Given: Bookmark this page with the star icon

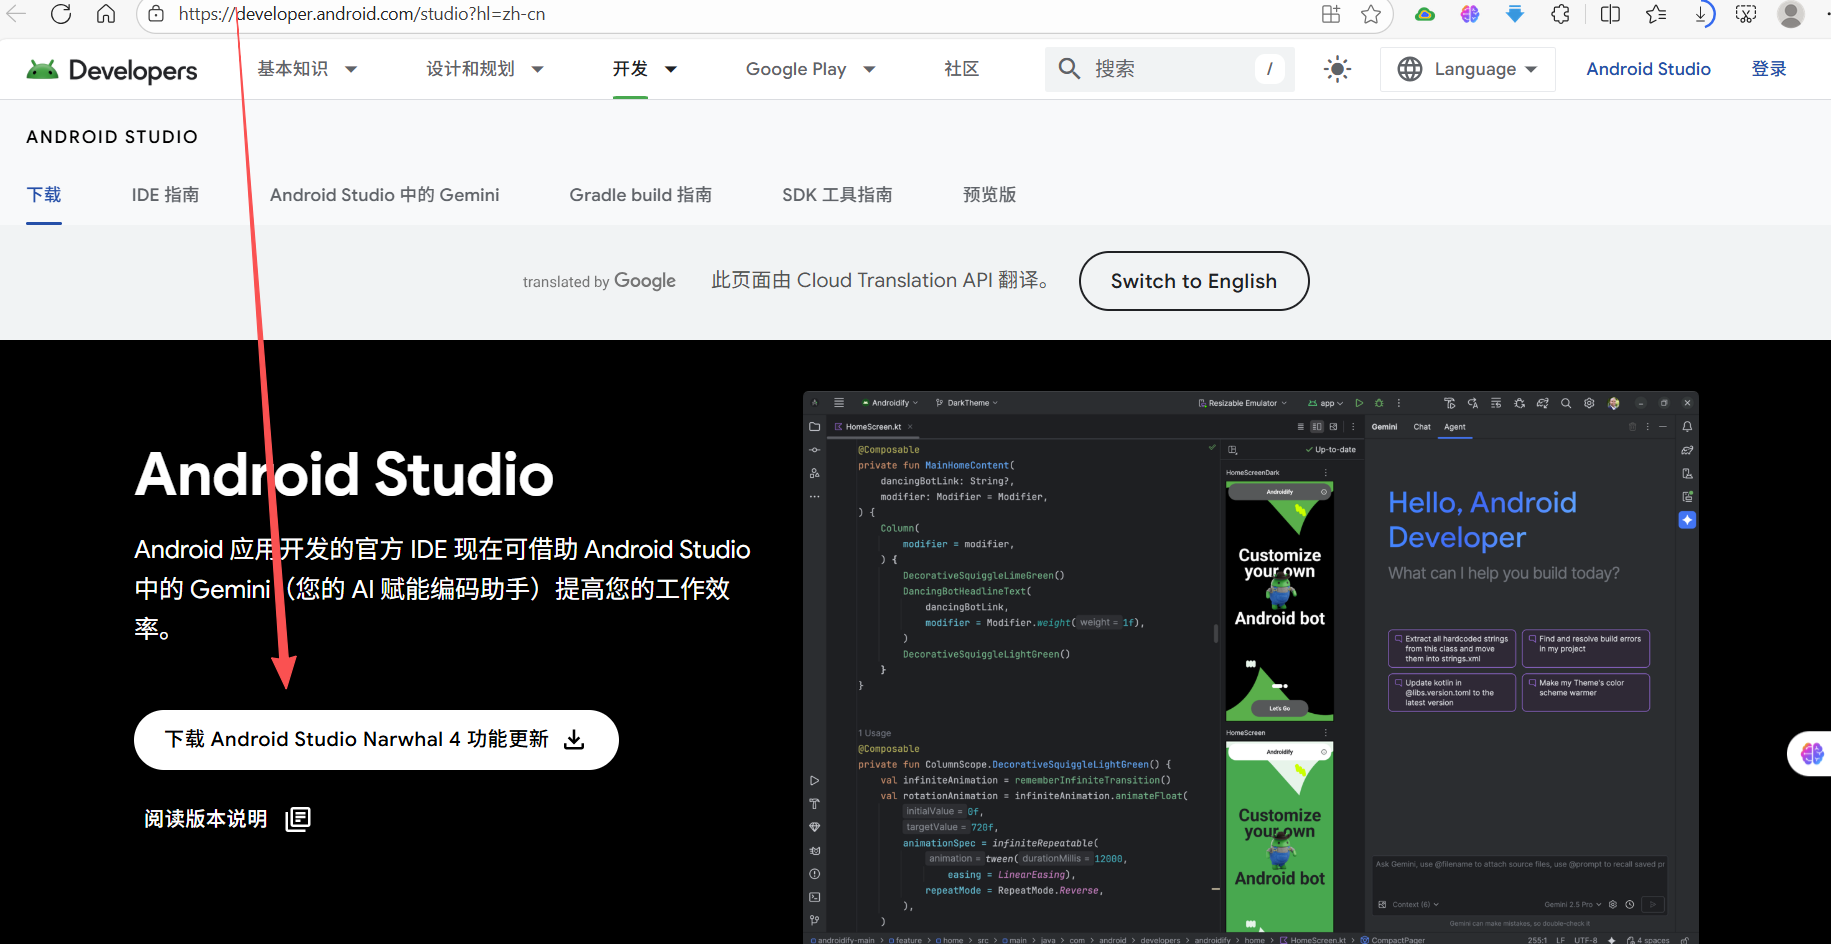Looking at the screenshot, I should click(1371, 14).
